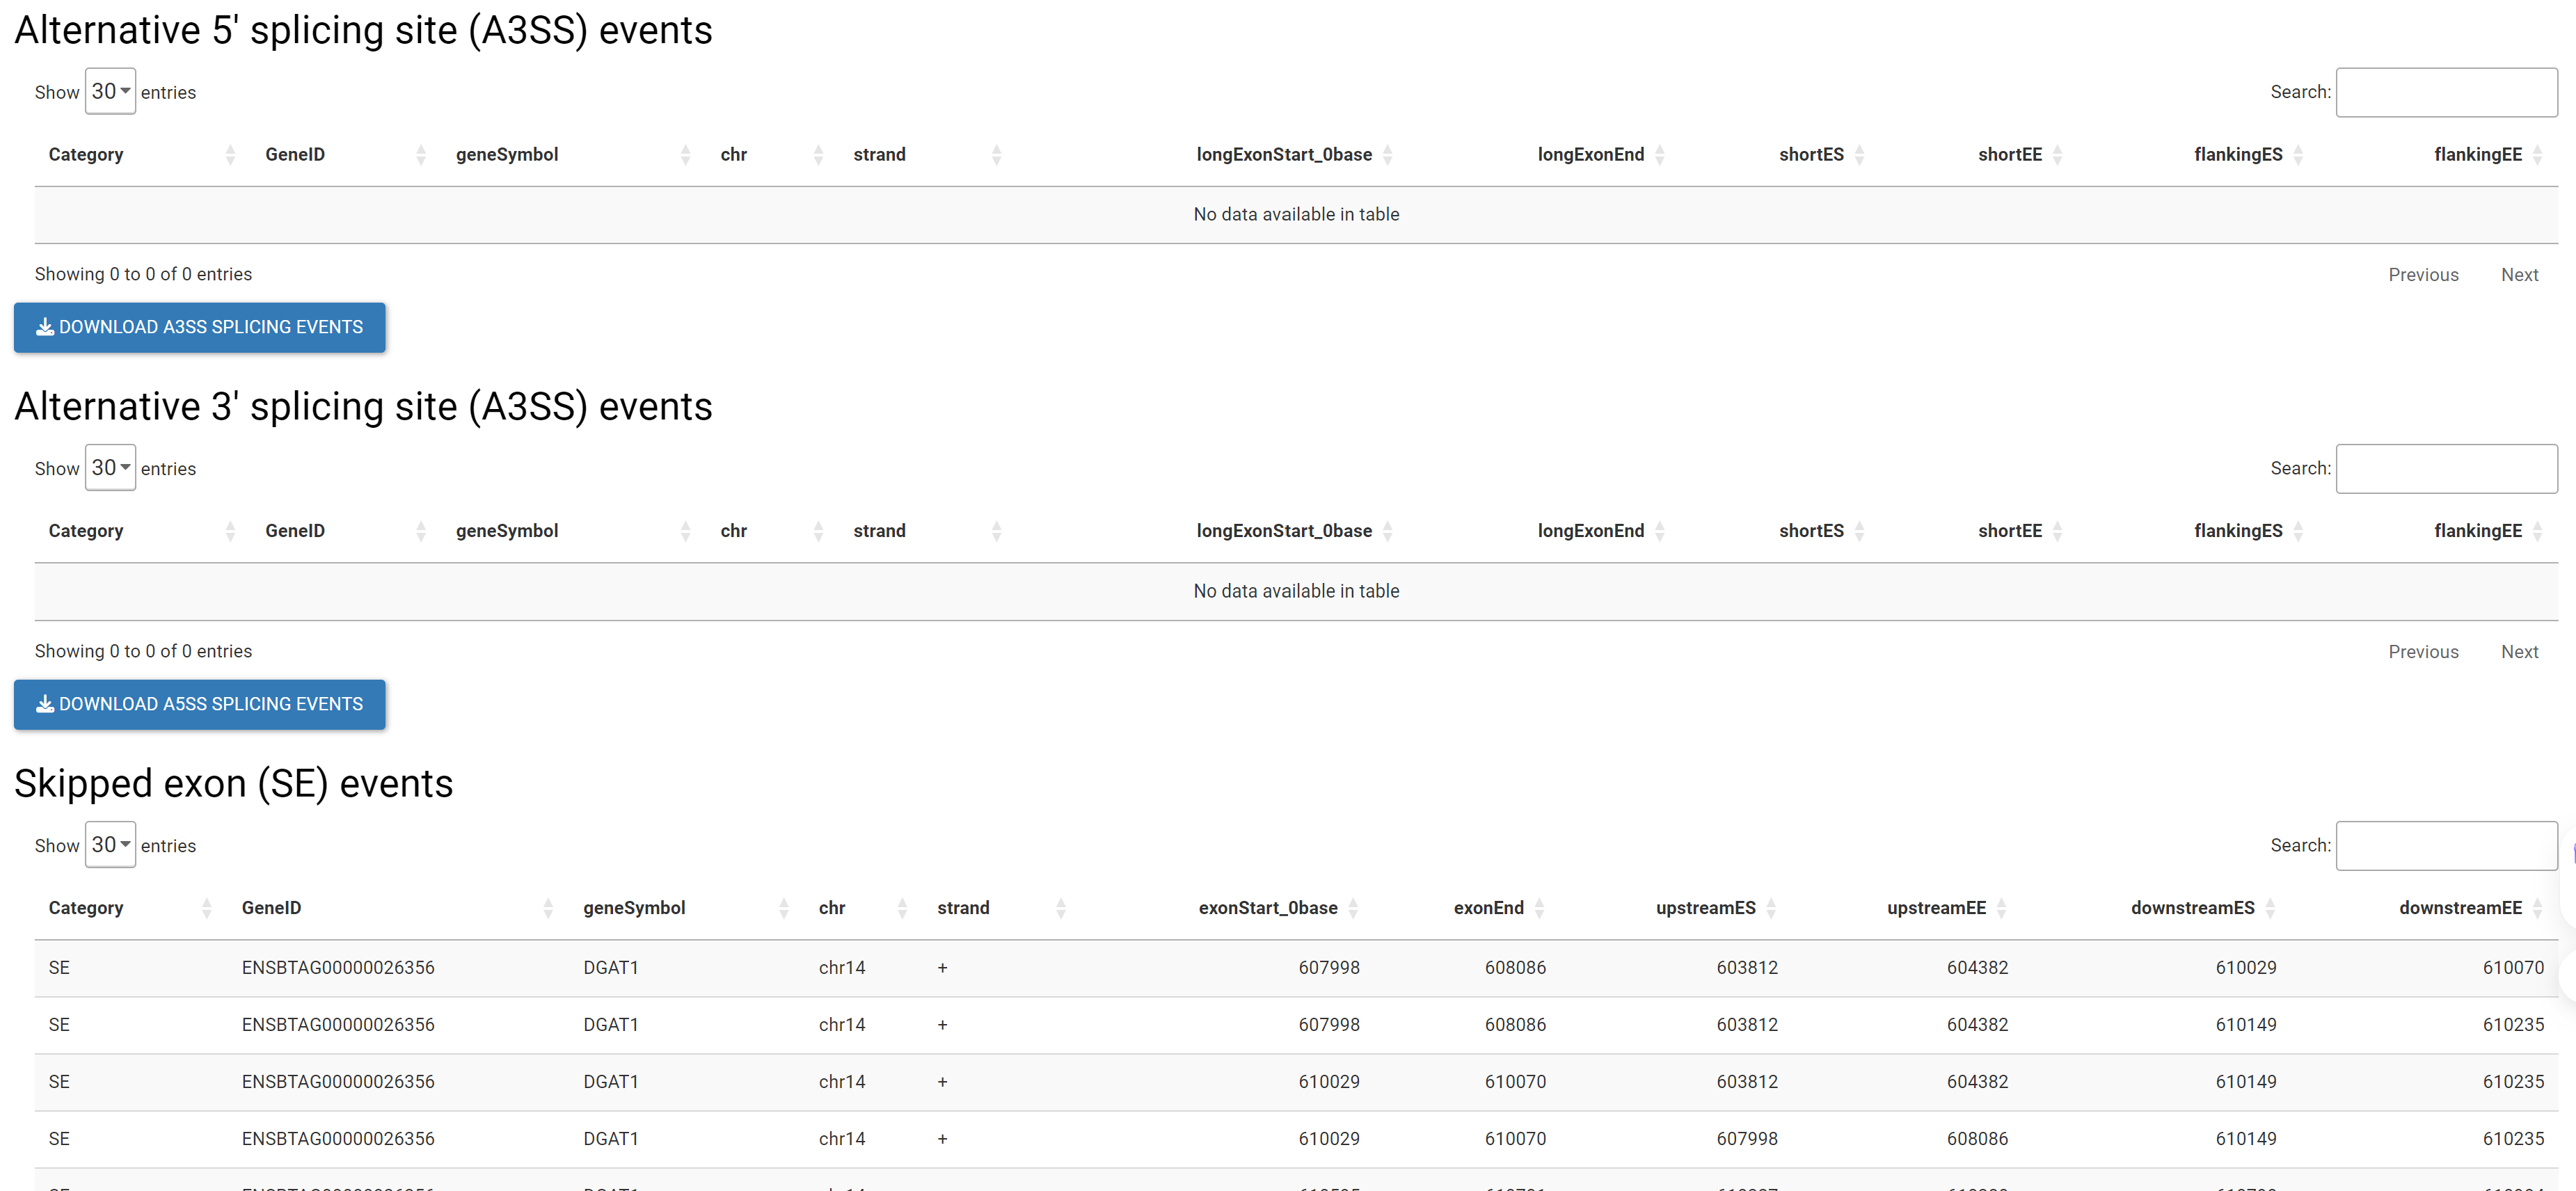Click sort arrows on Category in first table
This screenshot has width=2576, height=1191.
(230, 155)
